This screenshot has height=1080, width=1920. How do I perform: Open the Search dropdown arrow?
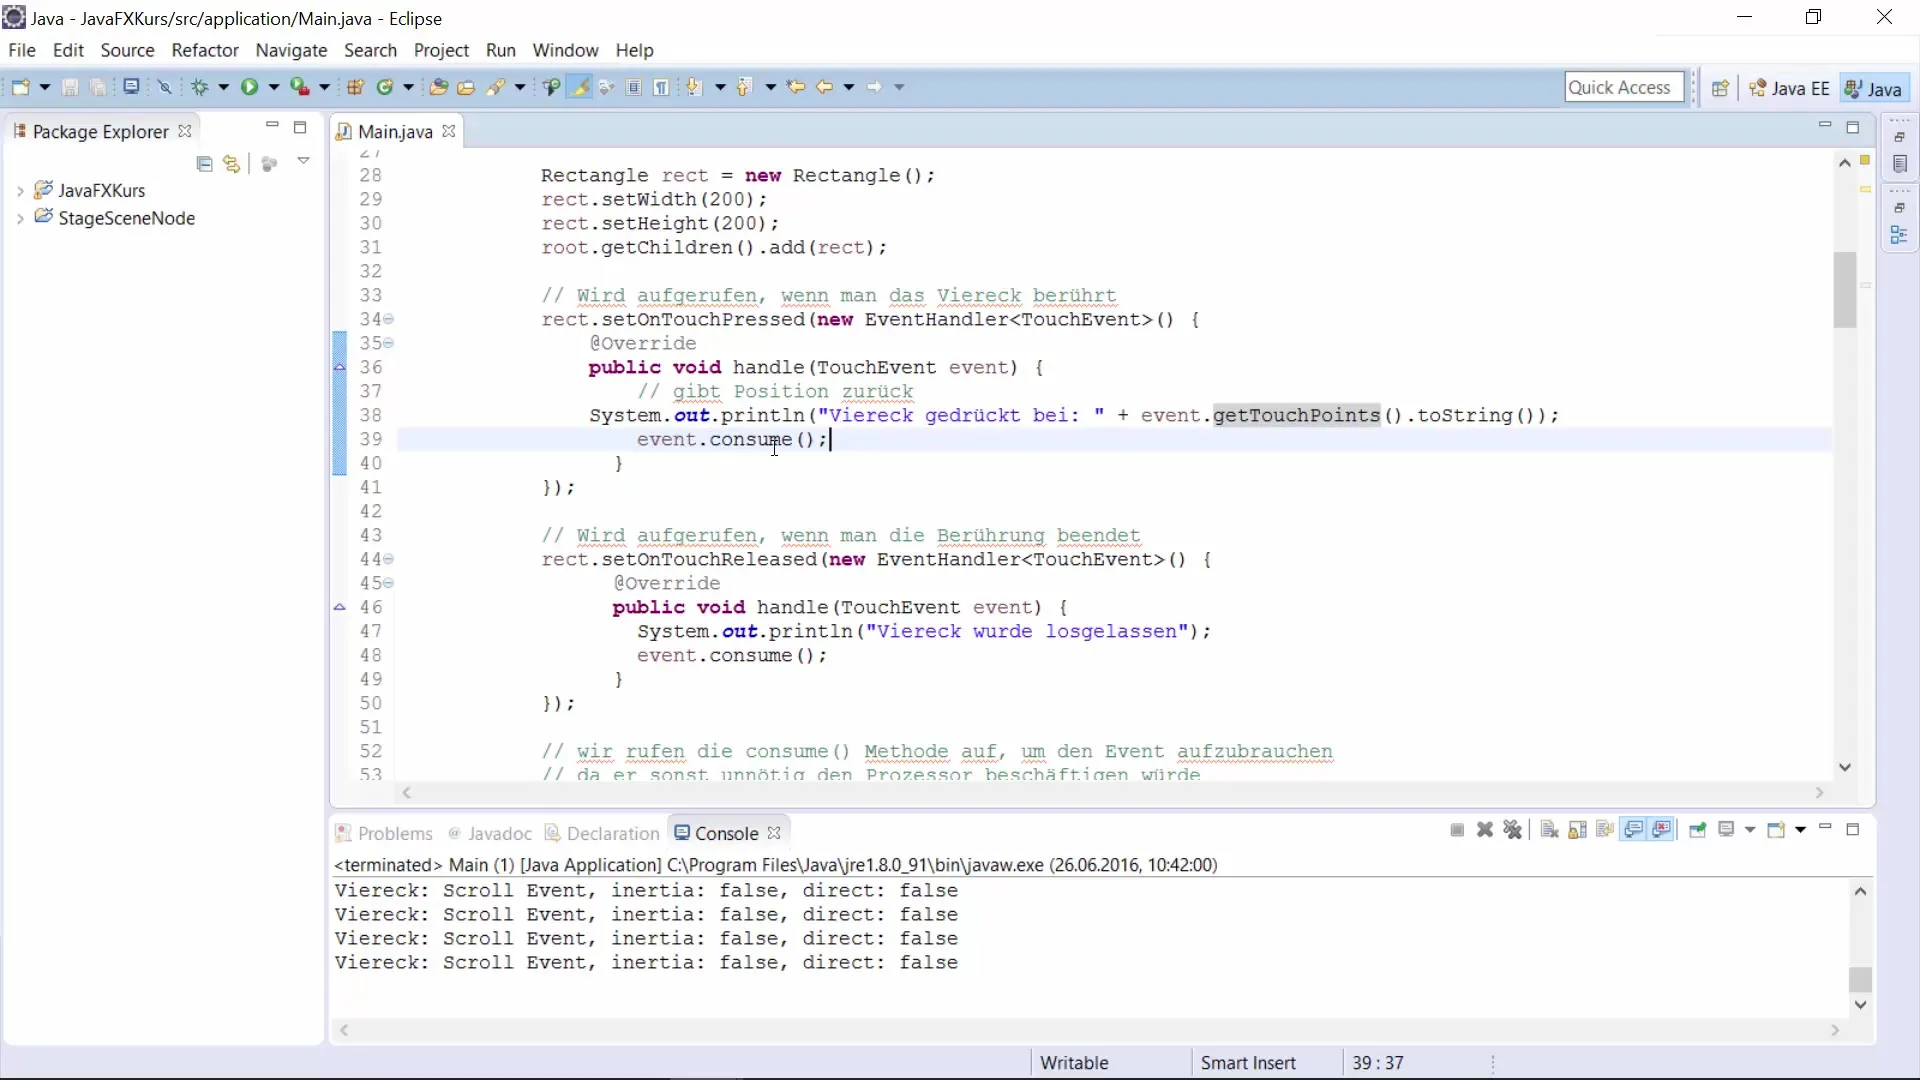pyautogui.click(x=520, y=87)
